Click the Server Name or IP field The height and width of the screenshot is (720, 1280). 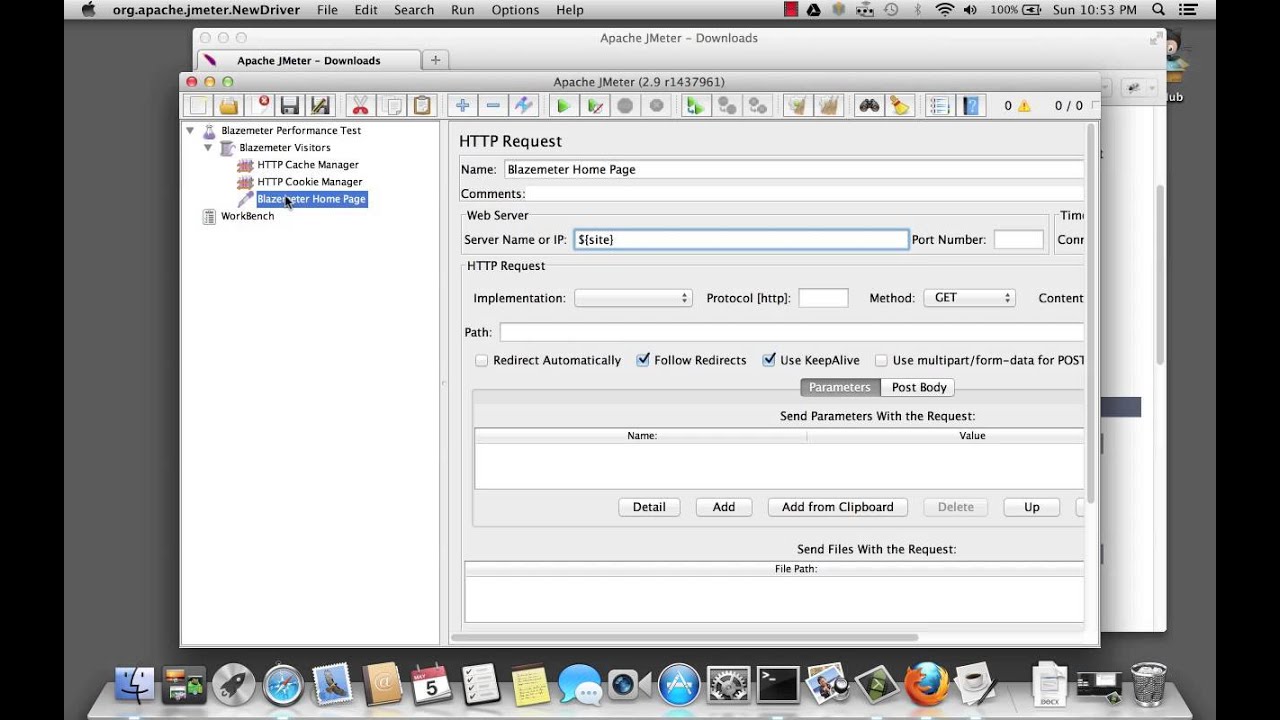pos(741,240)
